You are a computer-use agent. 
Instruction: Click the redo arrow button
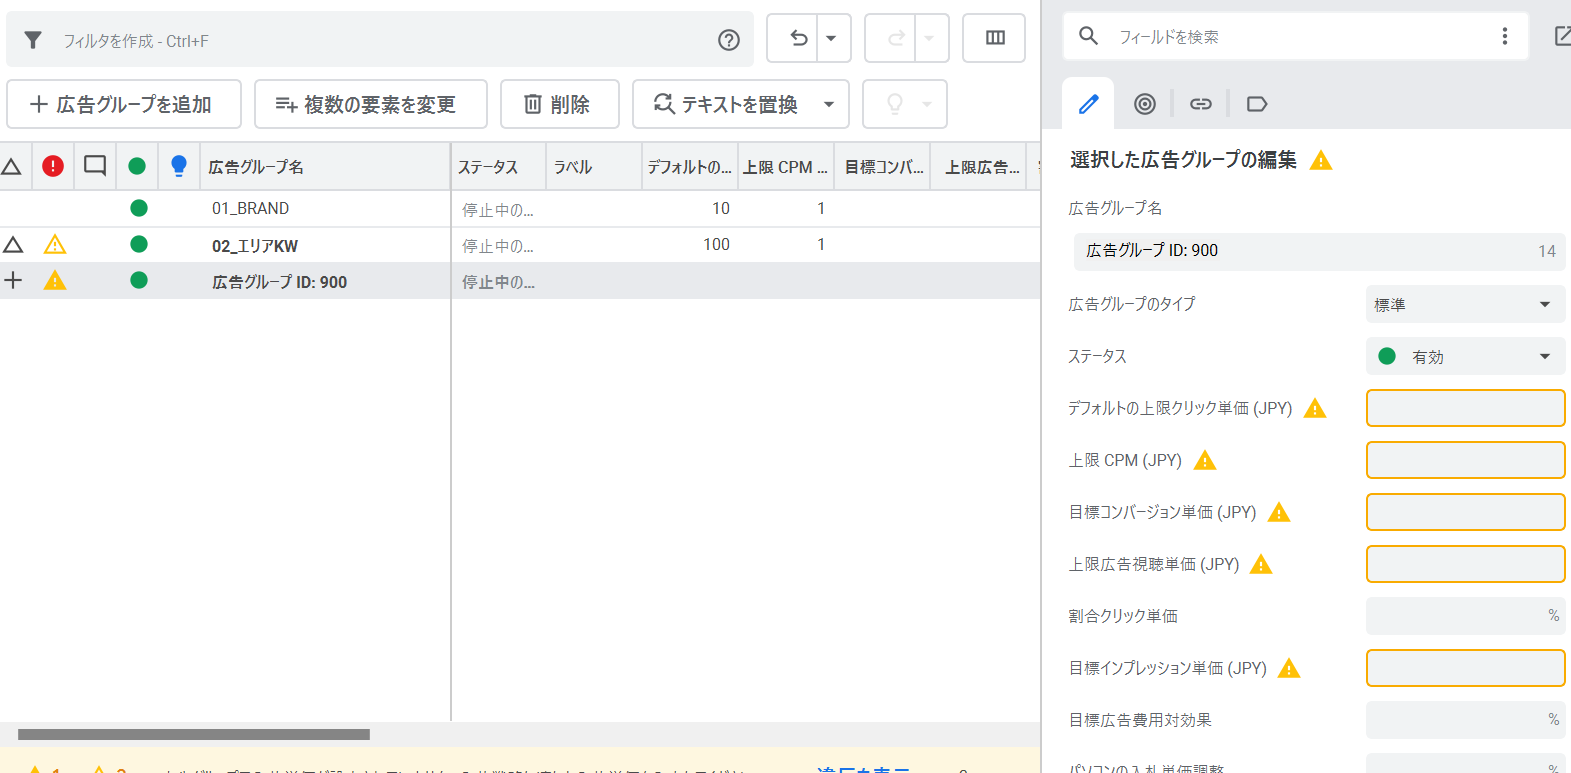(895, 38)
